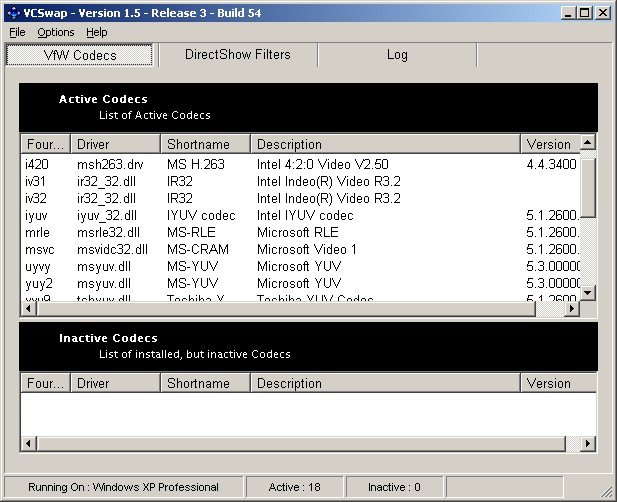Screen dimensions: 617x502
Task: Maximize the VCSwap window
Action: [x=585, y=13]
